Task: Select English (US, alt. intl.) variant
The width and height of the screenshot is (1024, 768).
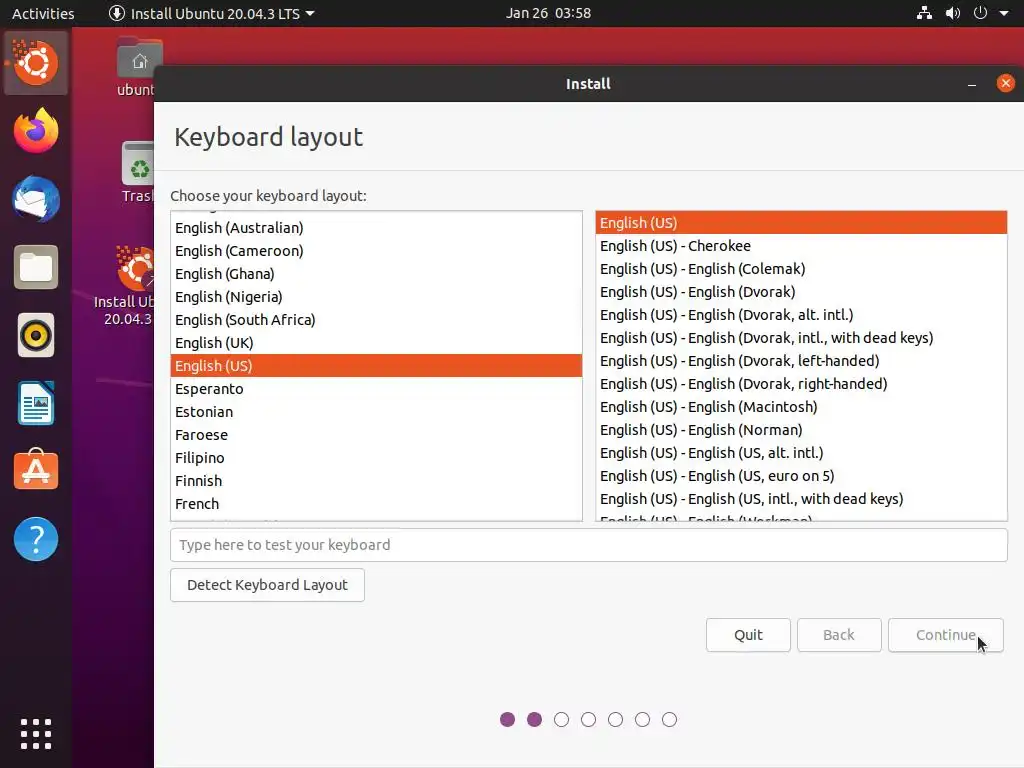Action: coord(801,453)
